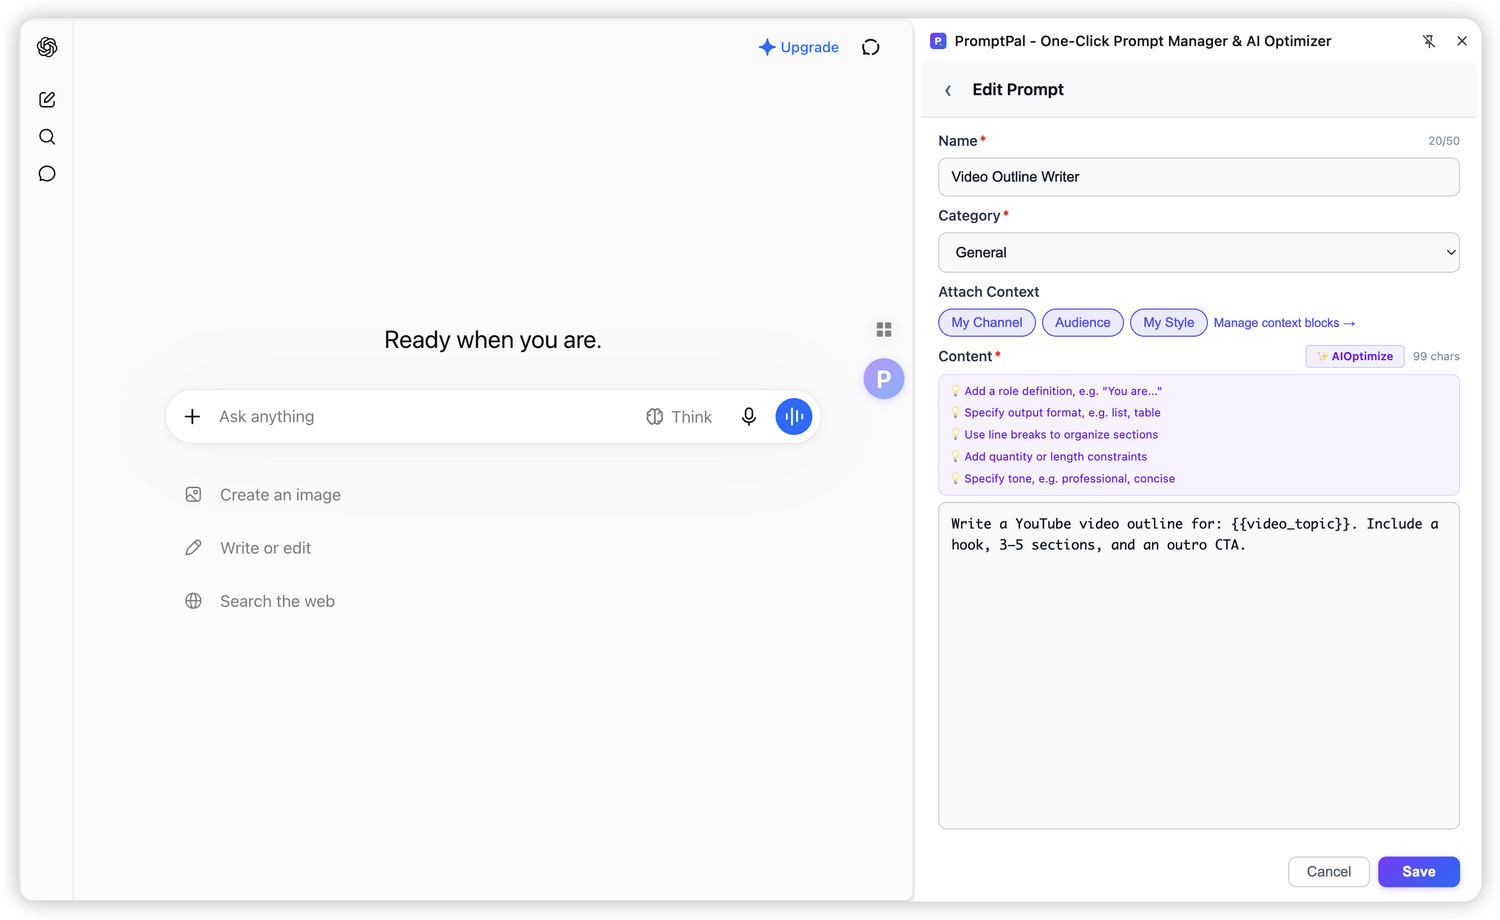Select Write or edit suggestion
Viewport: 1500px width, 920px height.
pos(248,548)
